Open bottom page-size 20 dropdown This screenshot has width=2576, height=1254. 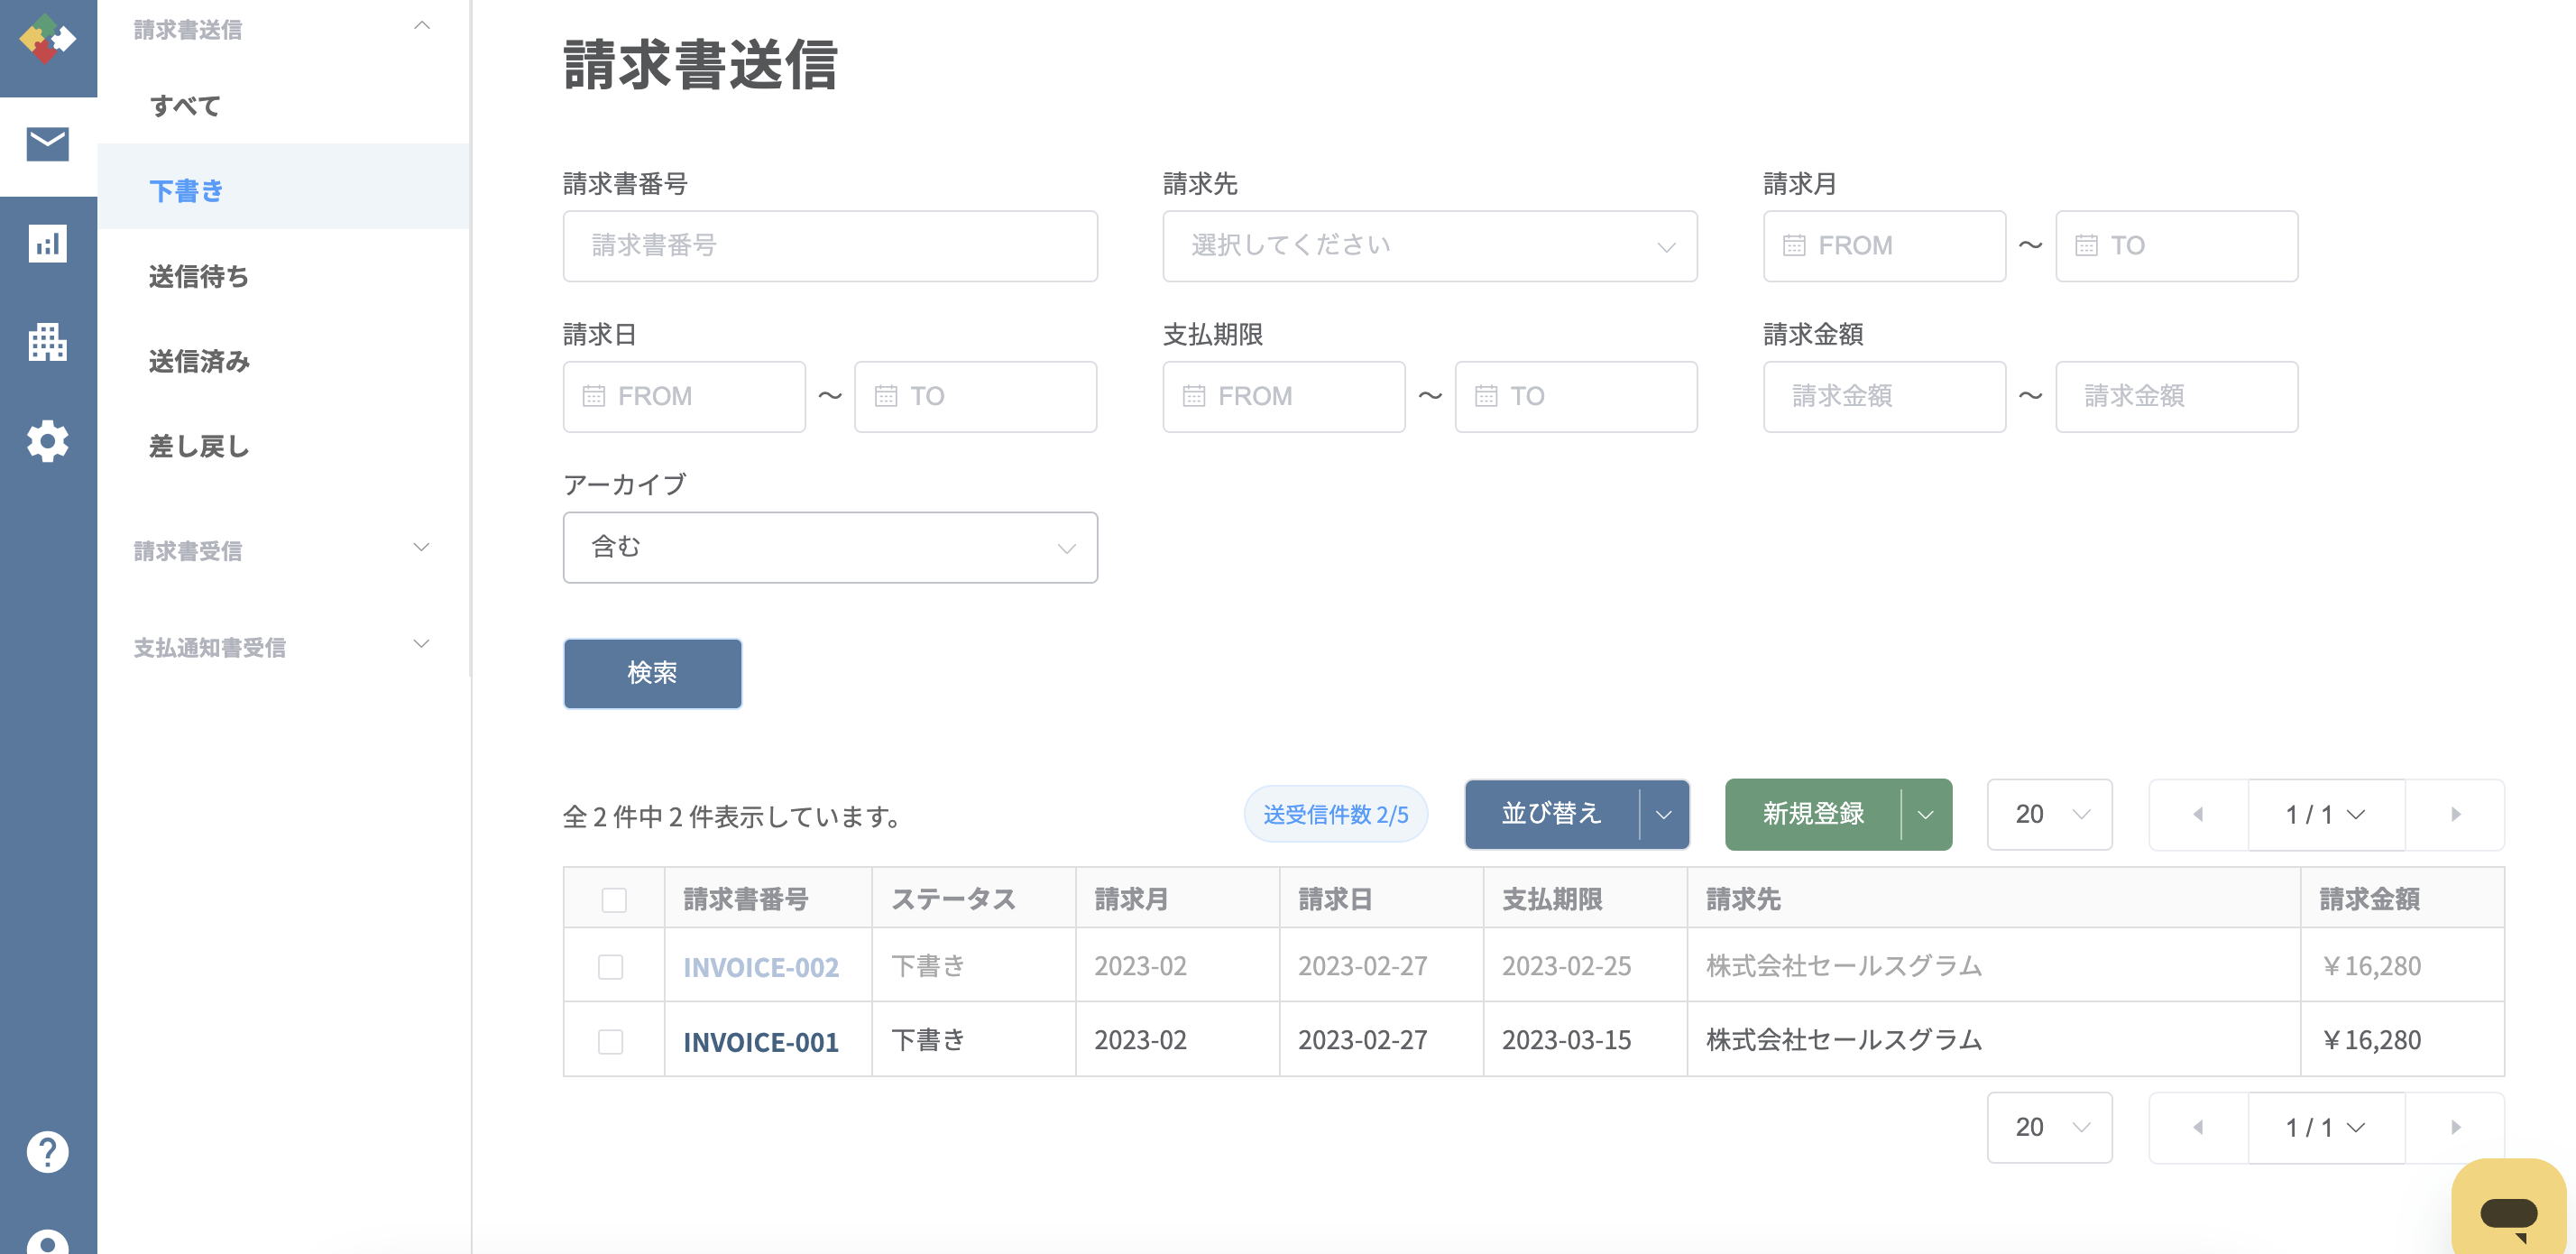(x=2049, y=1127)
